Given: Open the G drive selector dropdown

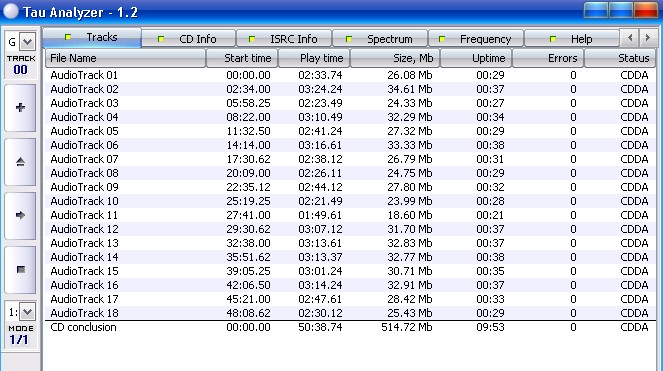Looking at the screenshot, I should 27,42.
